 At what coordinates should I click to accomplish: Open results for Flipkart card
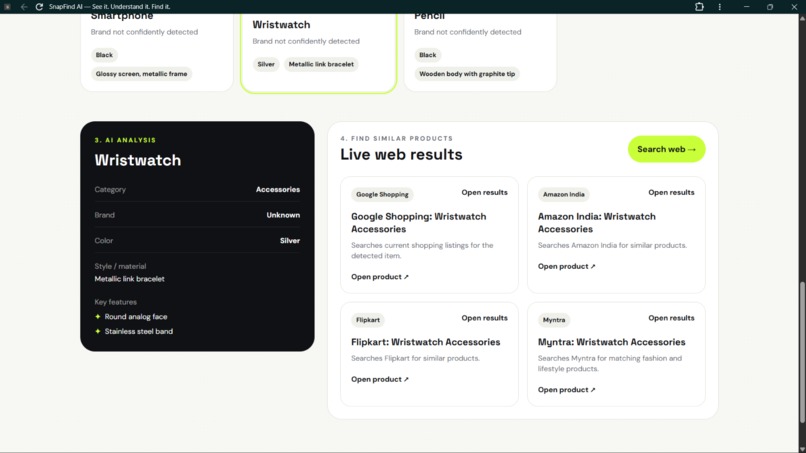click(x=484, y=318)
